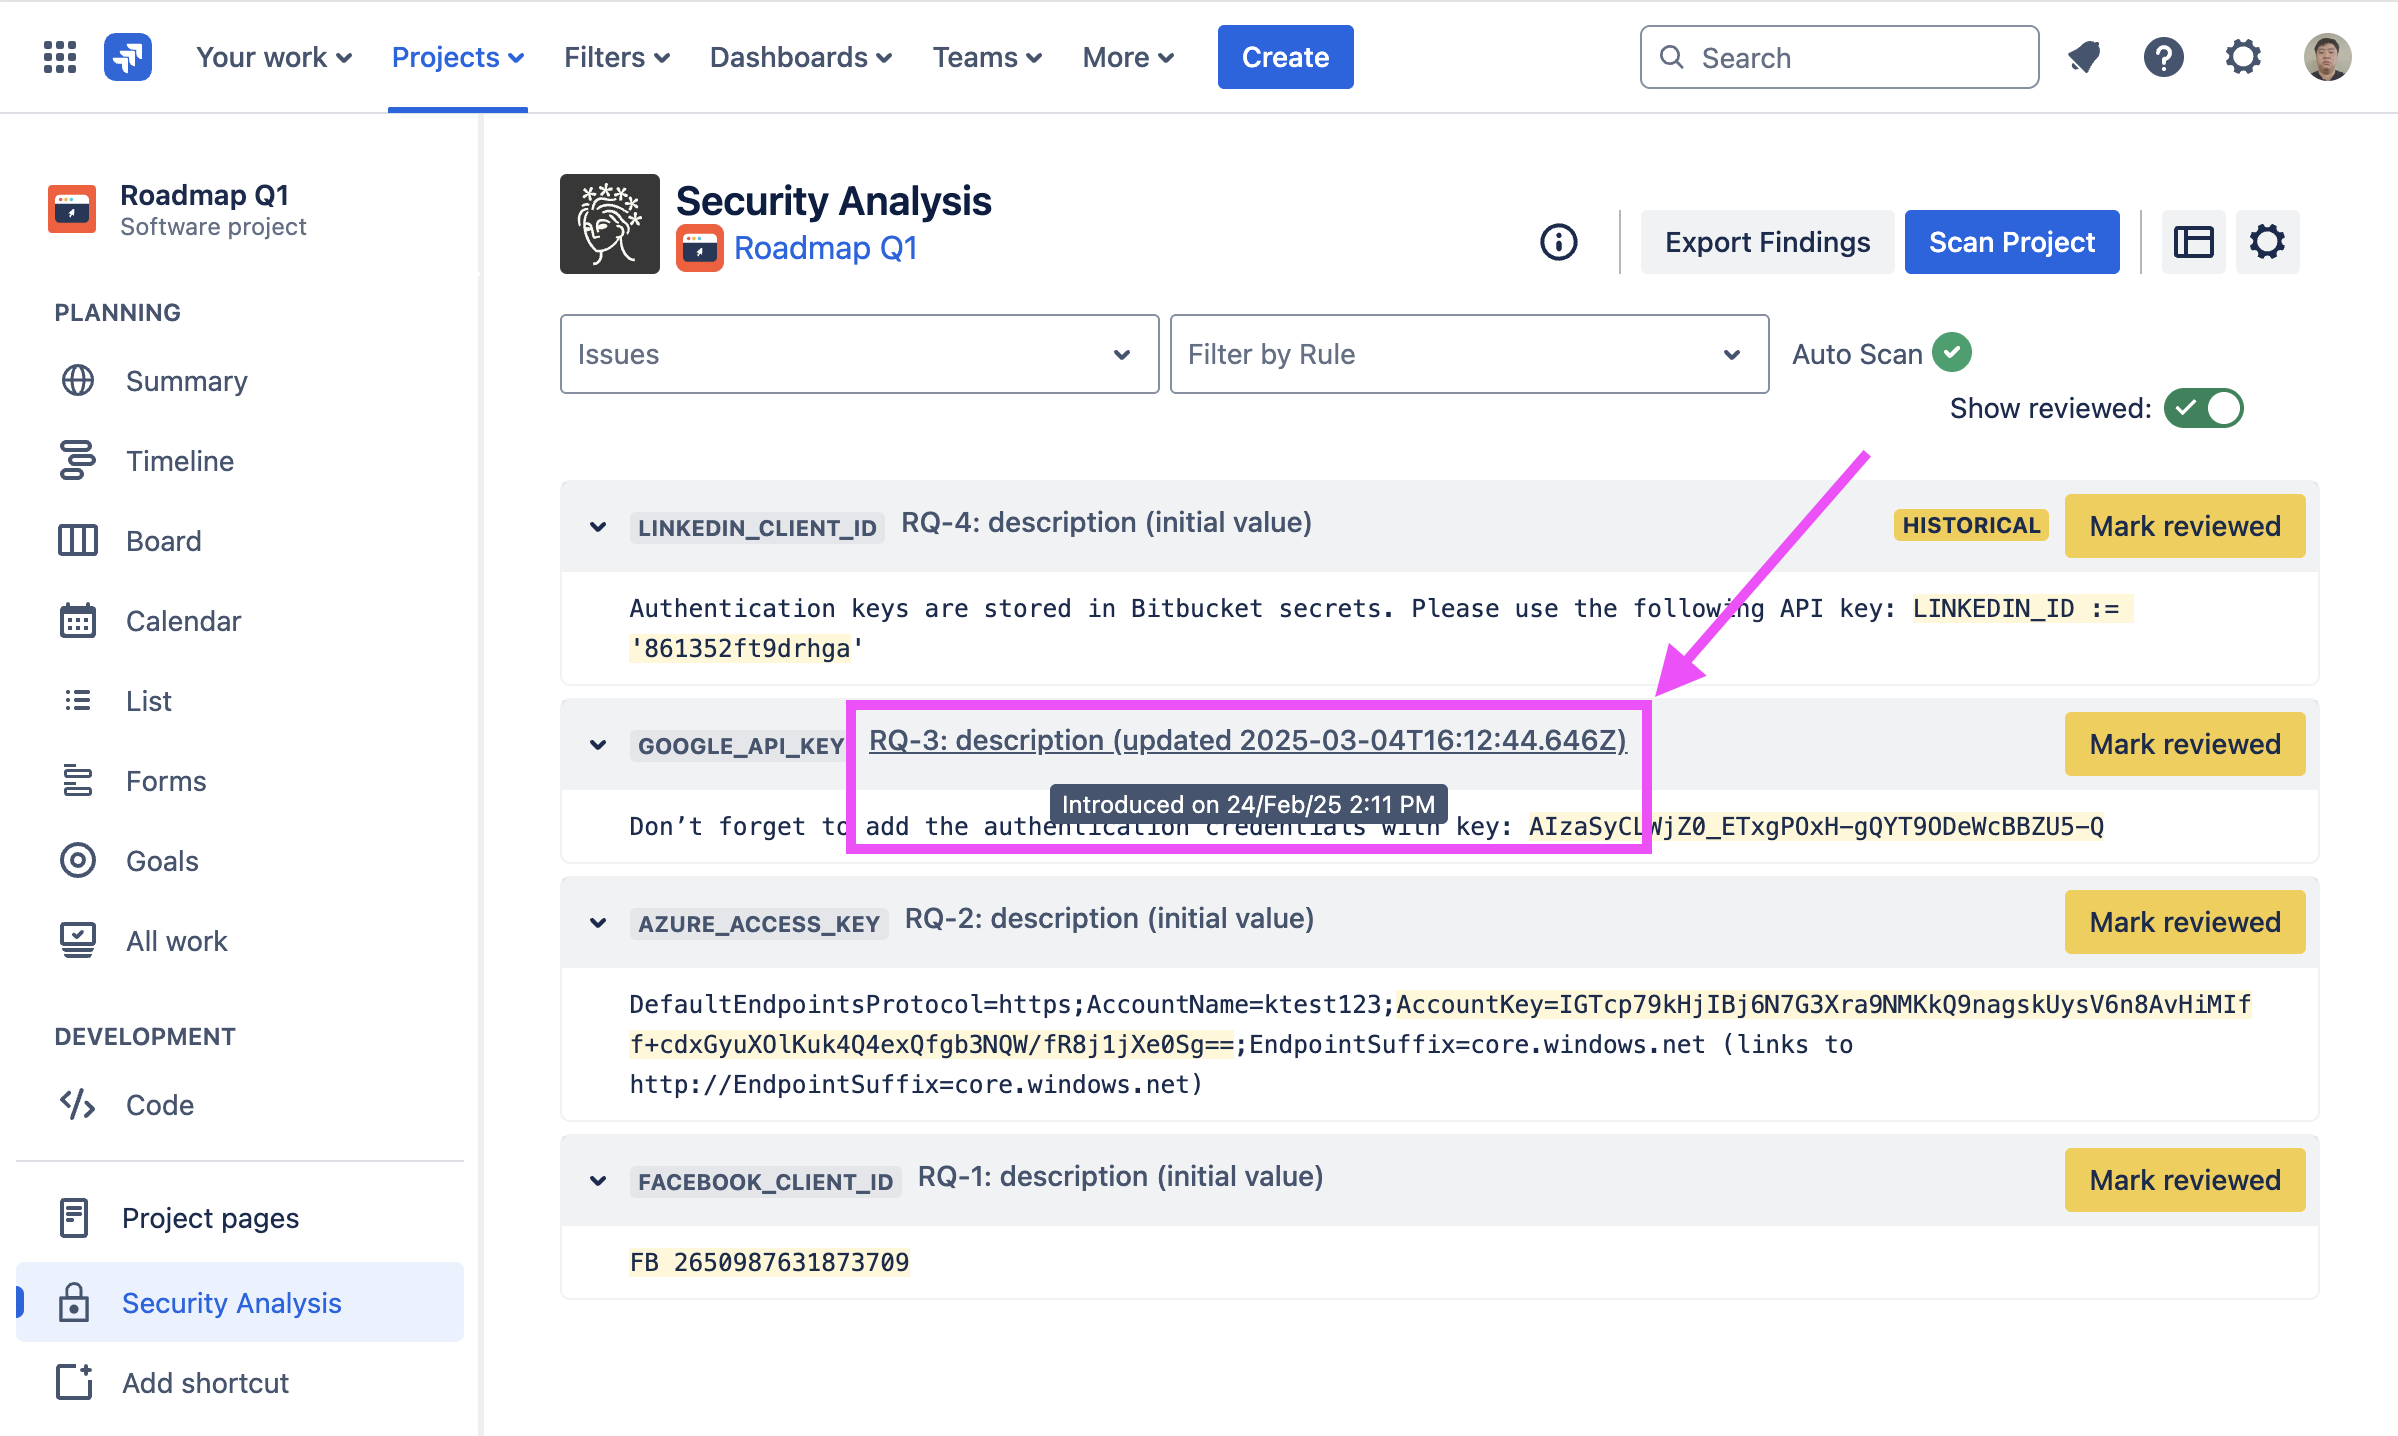Open the top bar settings gear

[x=2243, y=57]
